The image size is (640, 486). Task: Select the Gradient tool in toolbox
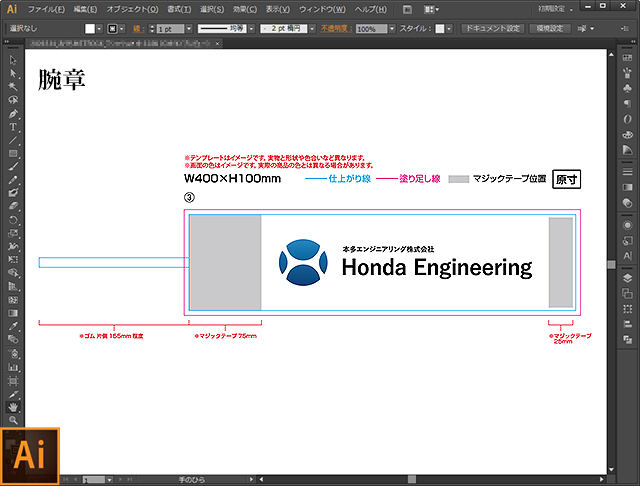coord(13,313)
